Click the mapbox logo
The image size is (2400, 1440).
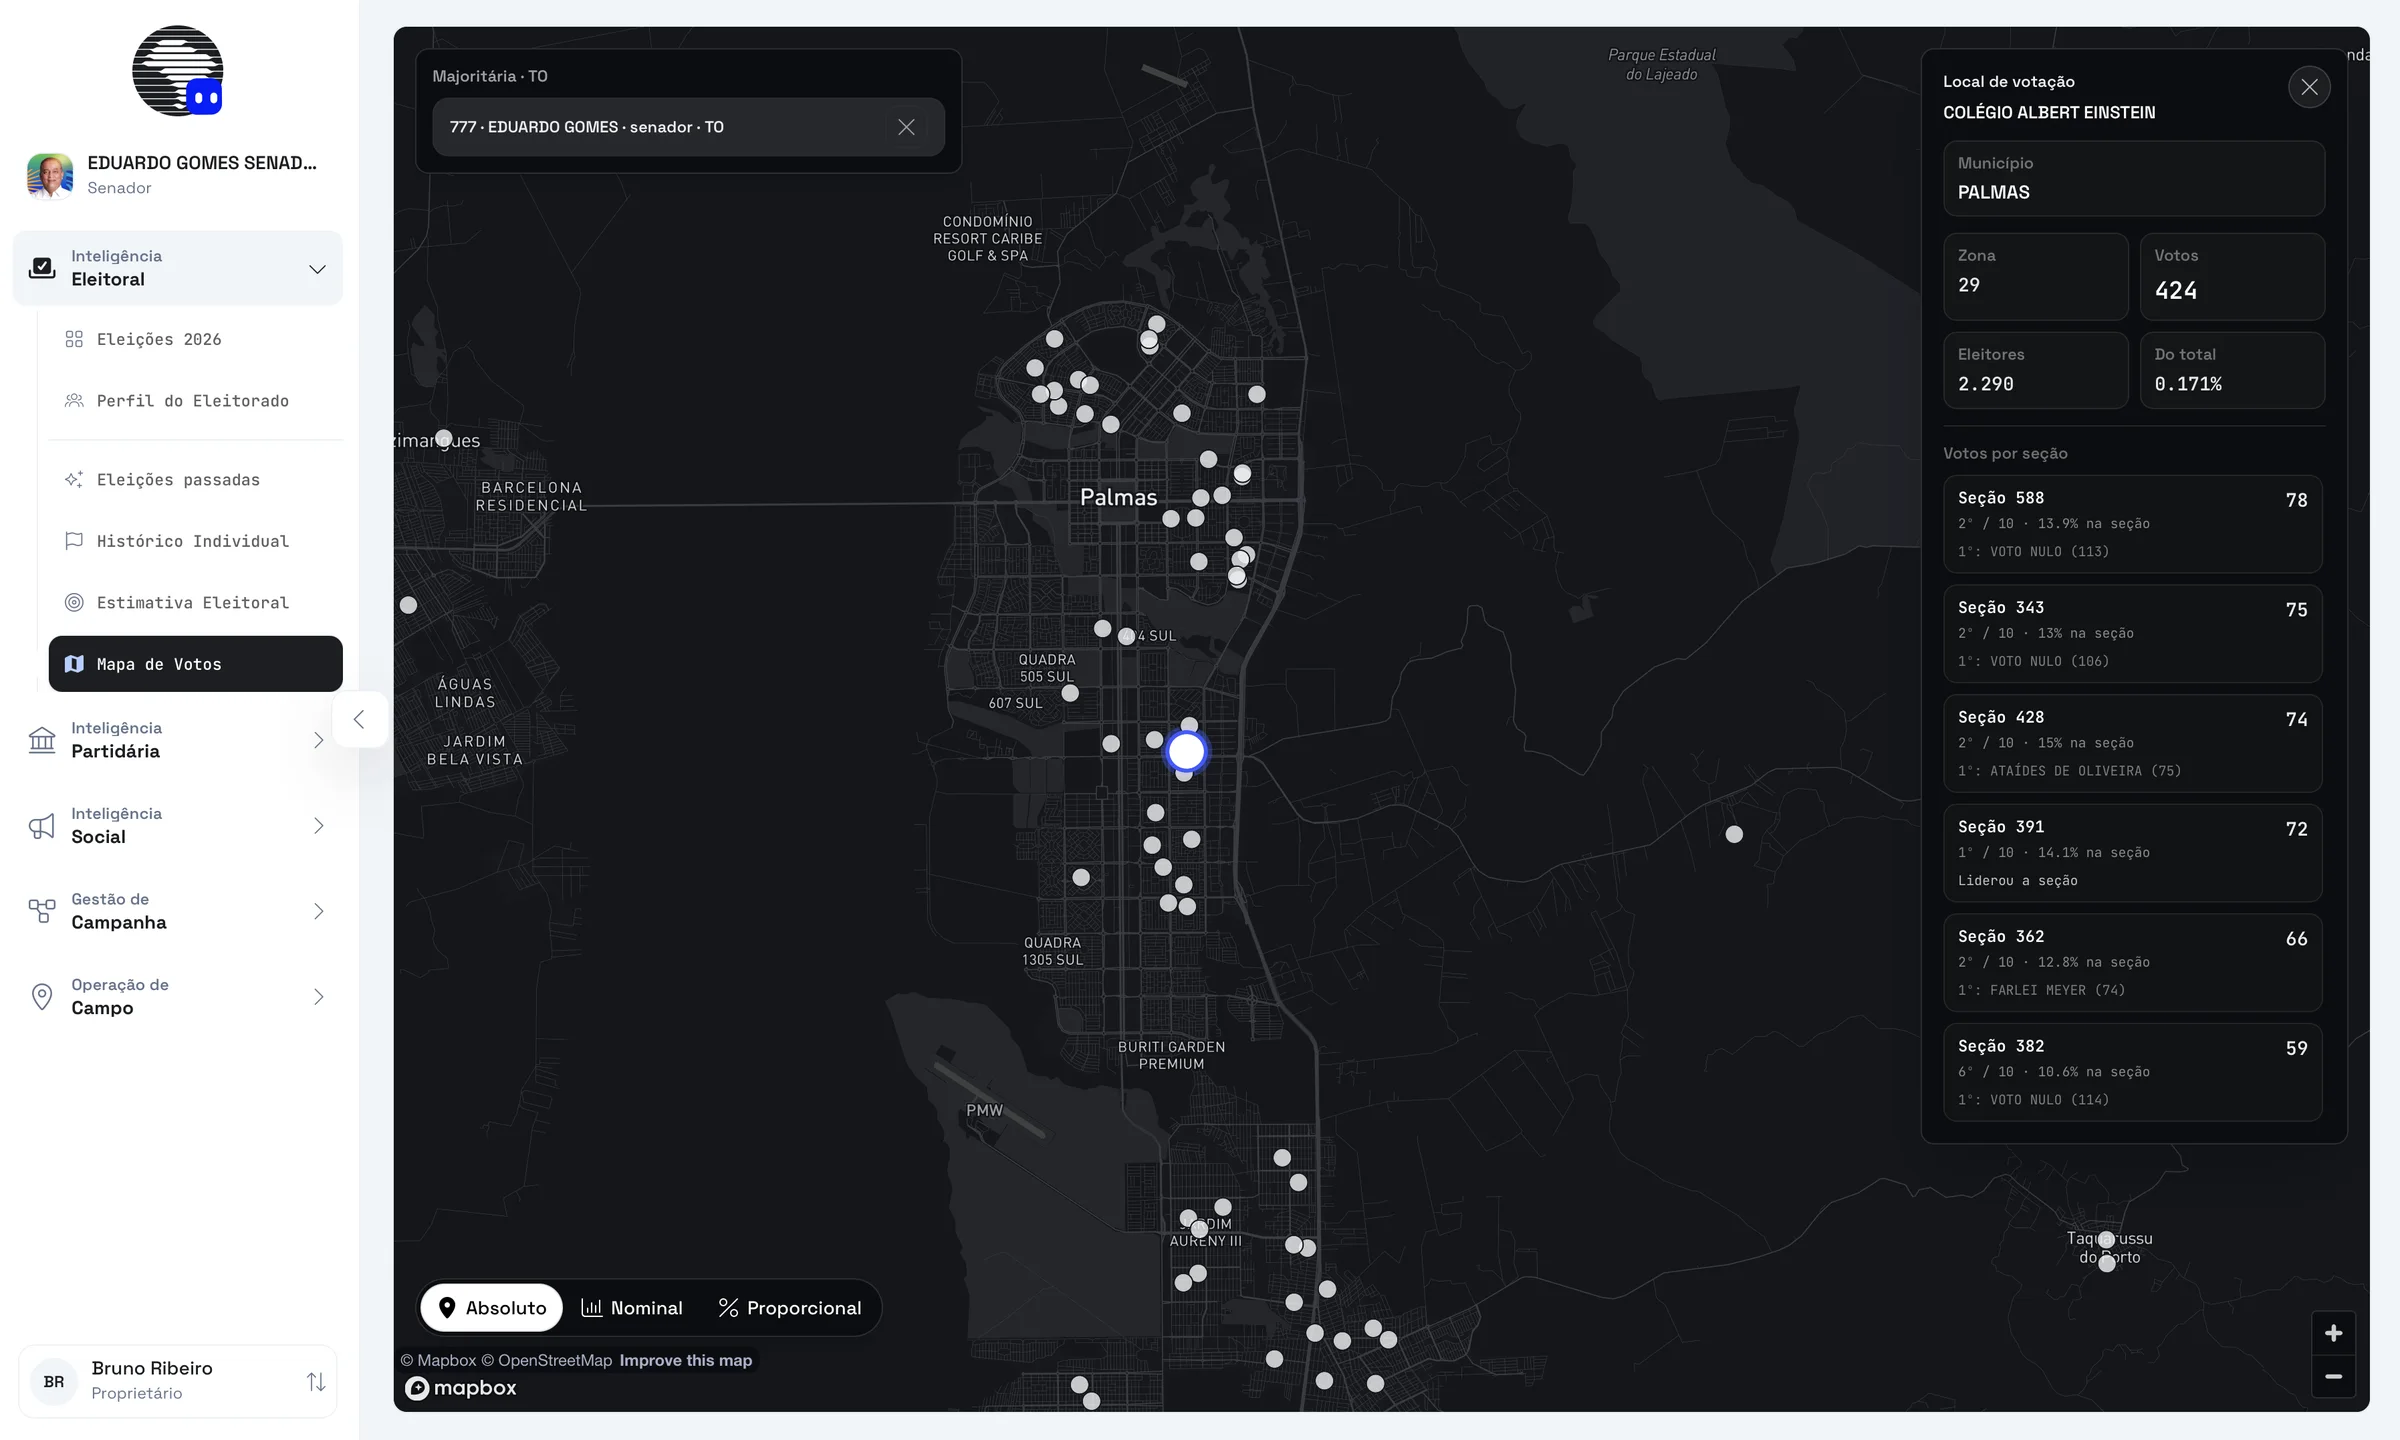pos(461,1388)
